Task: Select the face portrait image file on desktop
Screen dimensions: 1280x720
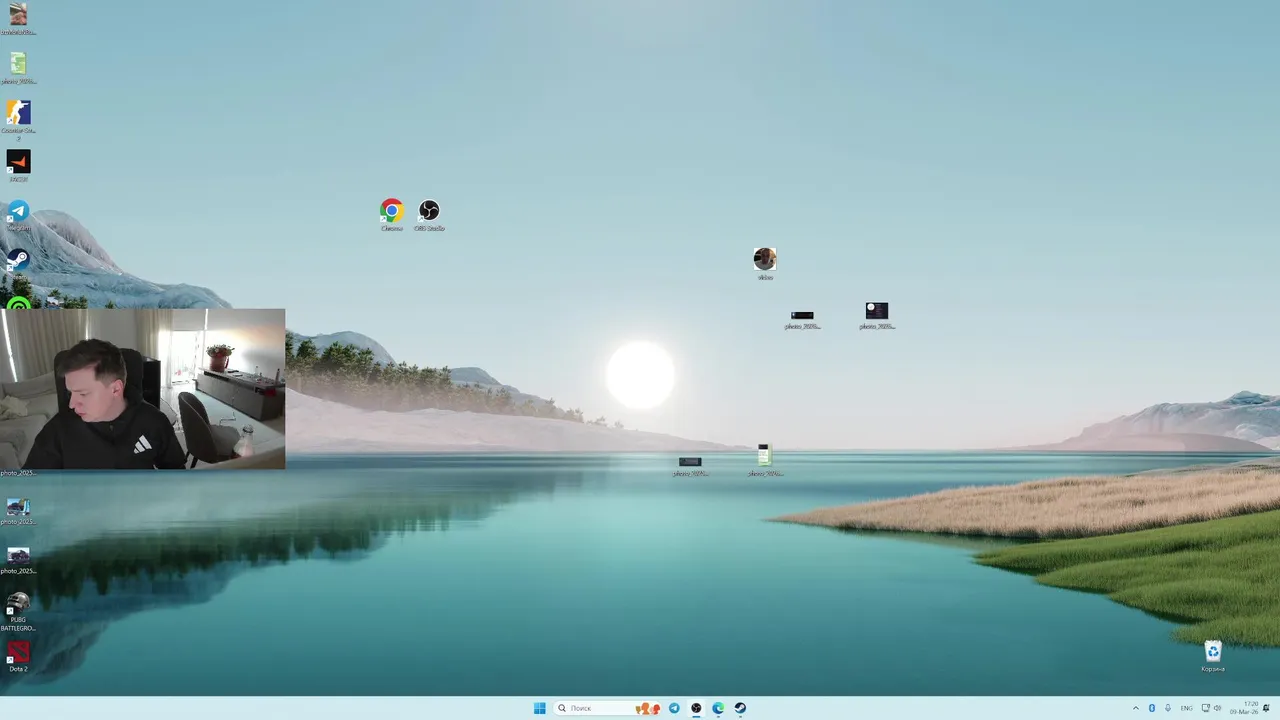Action: coord(765,264)
